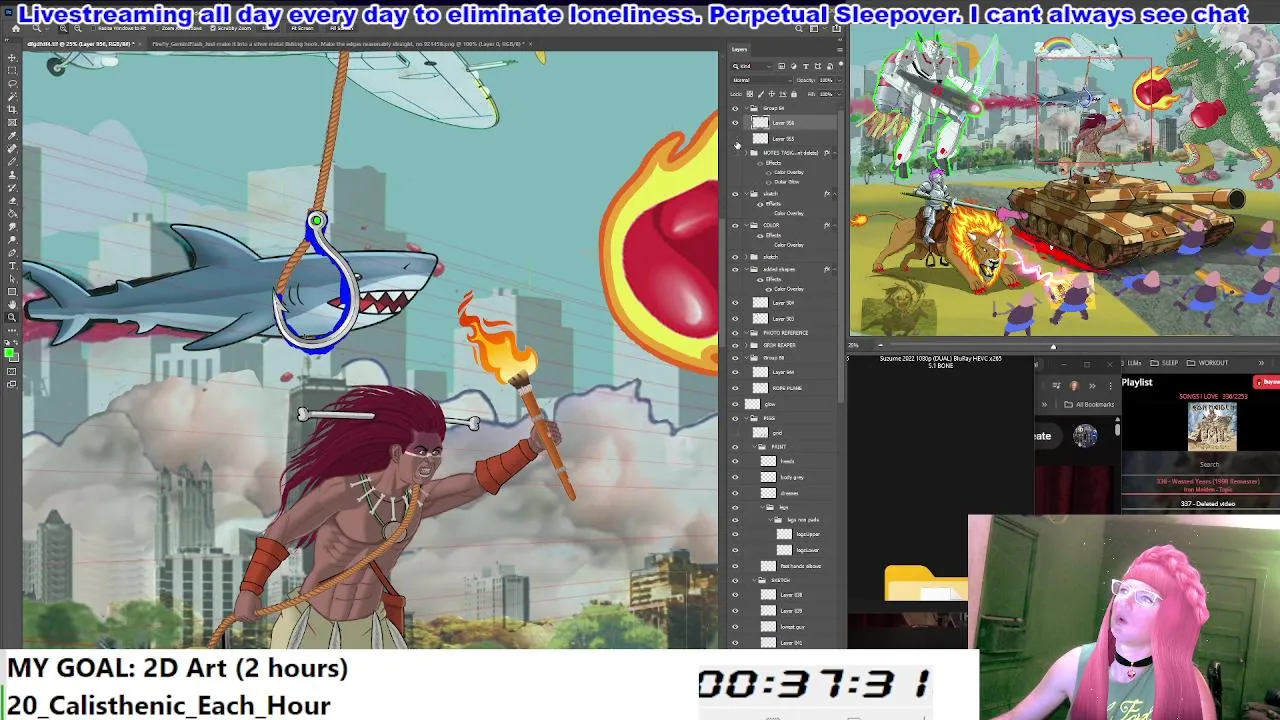Collapse the Group 64 folder
Viewport: 1280px width, 720px height.
point(746,108)
